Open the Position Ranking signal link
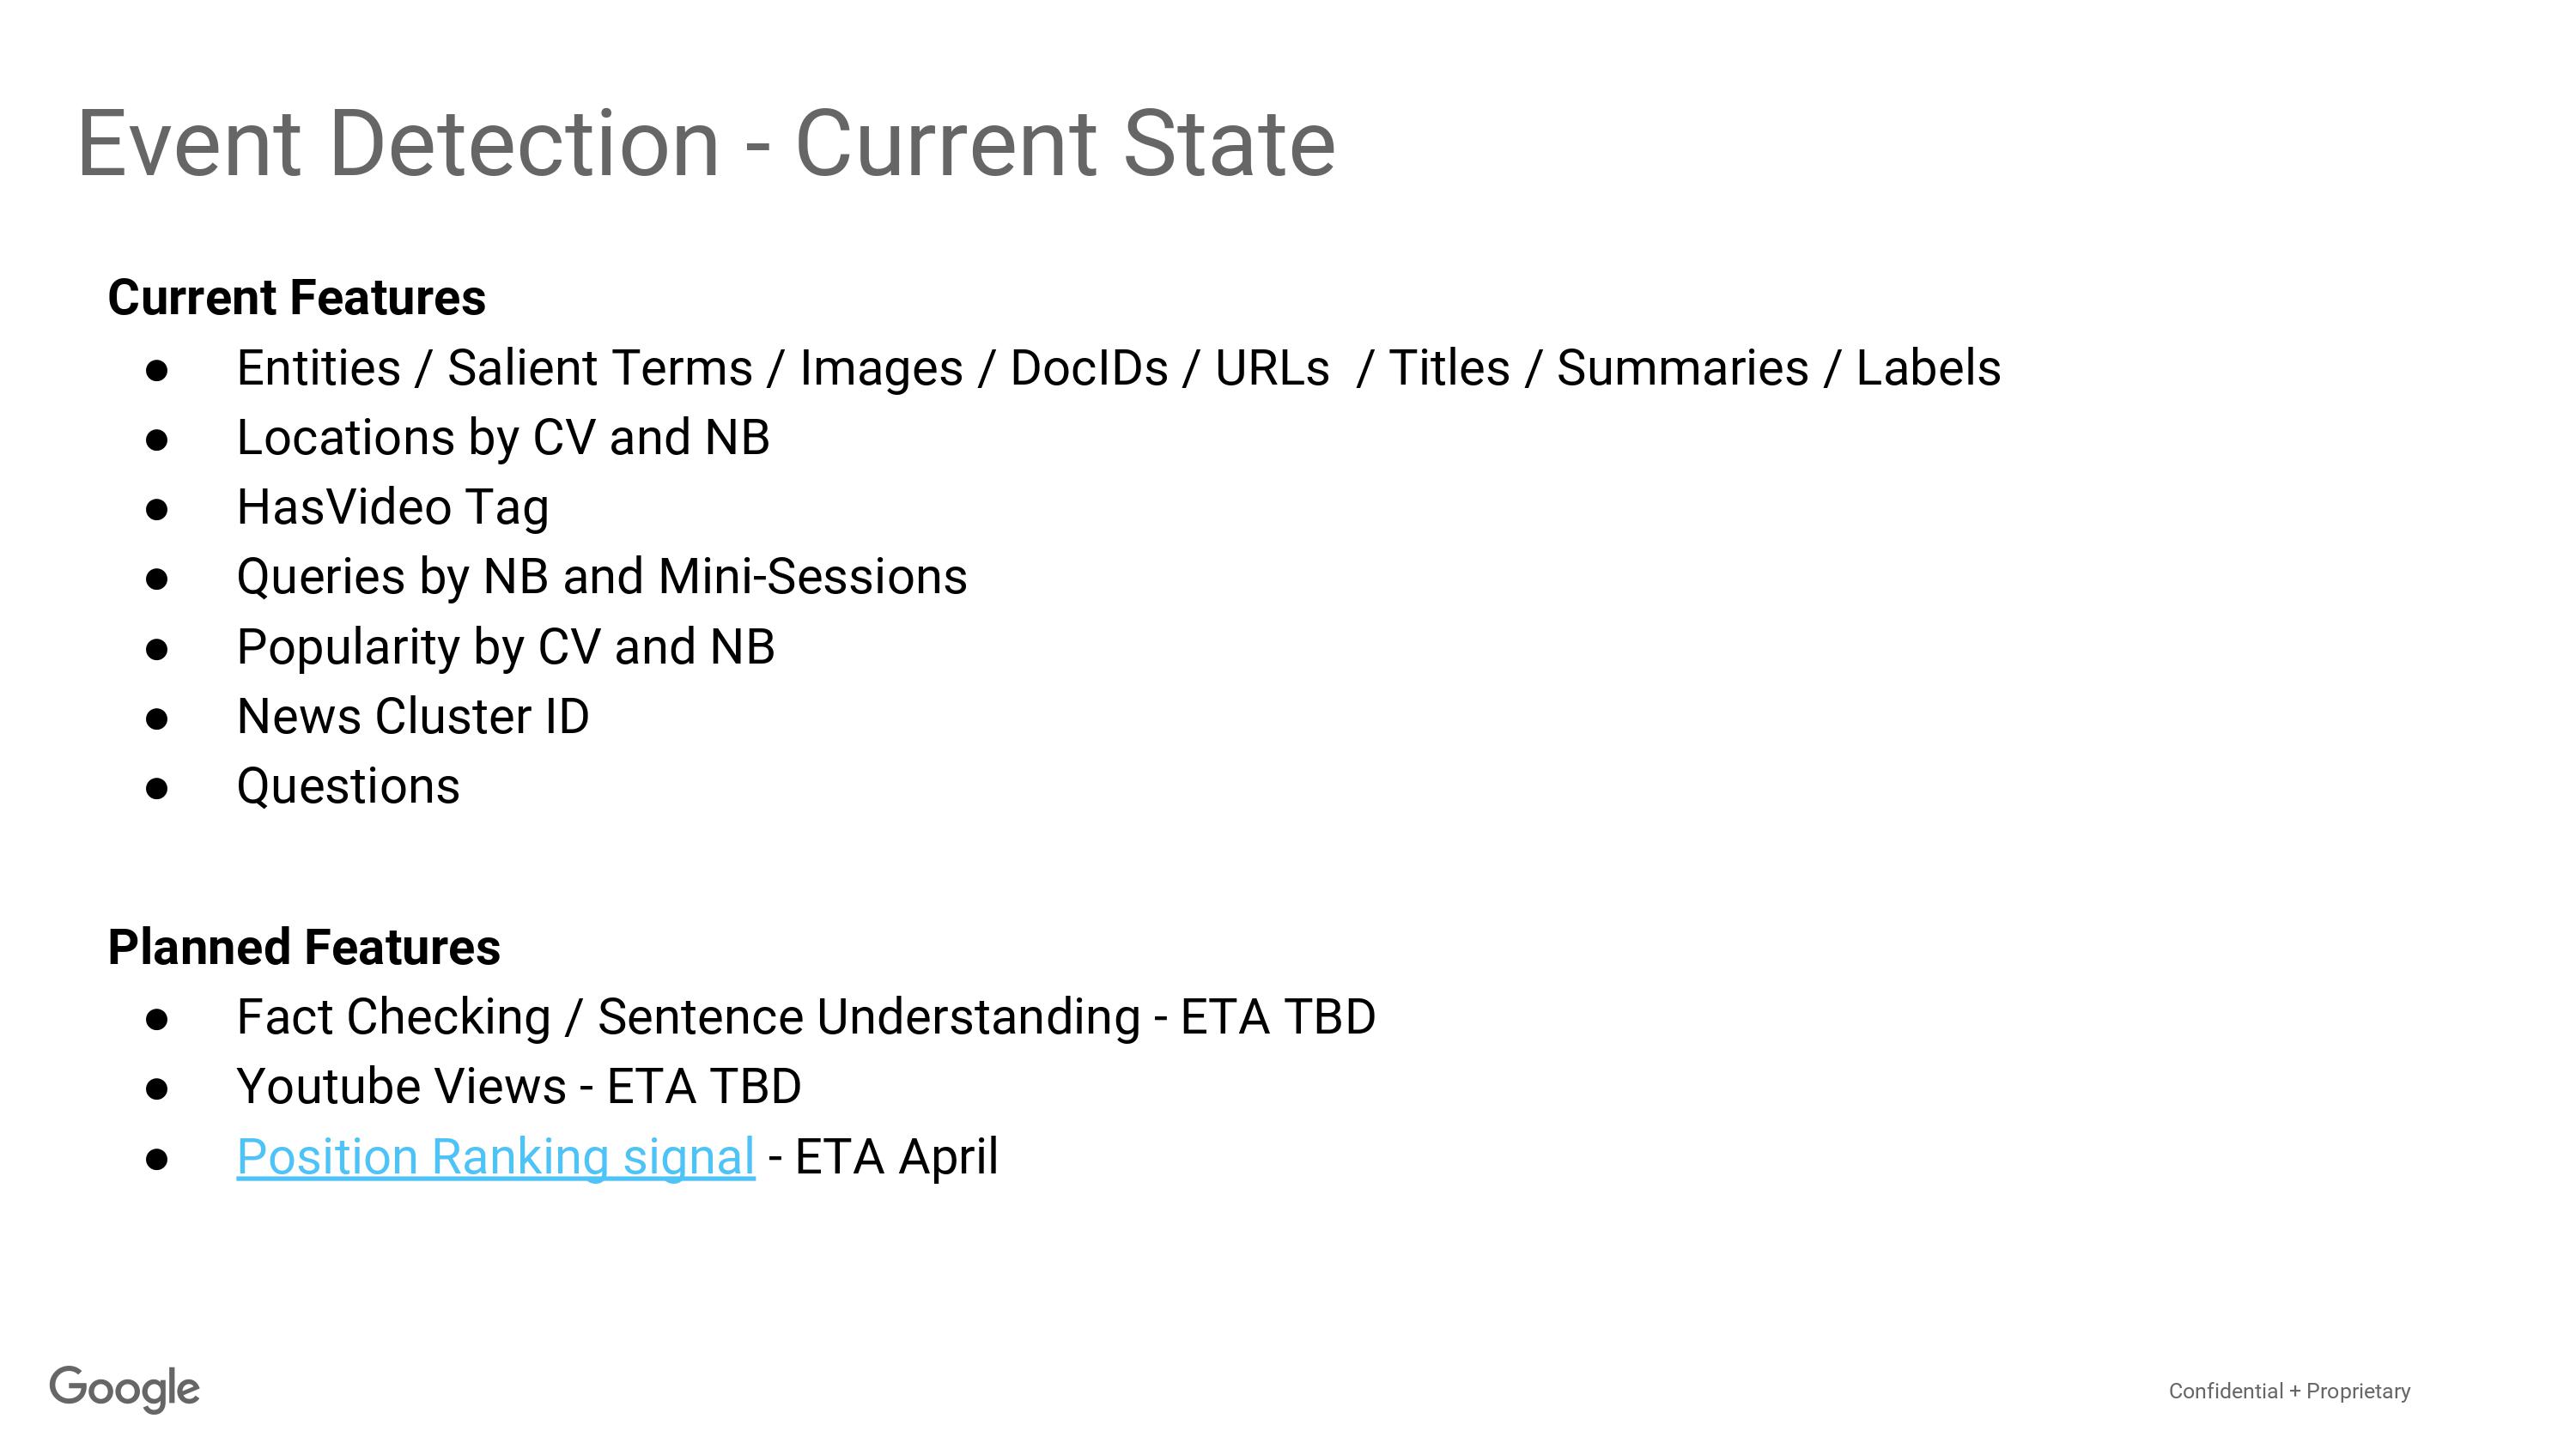Viewport: 2576px width, 1449px height. (x=495, y=1157)
